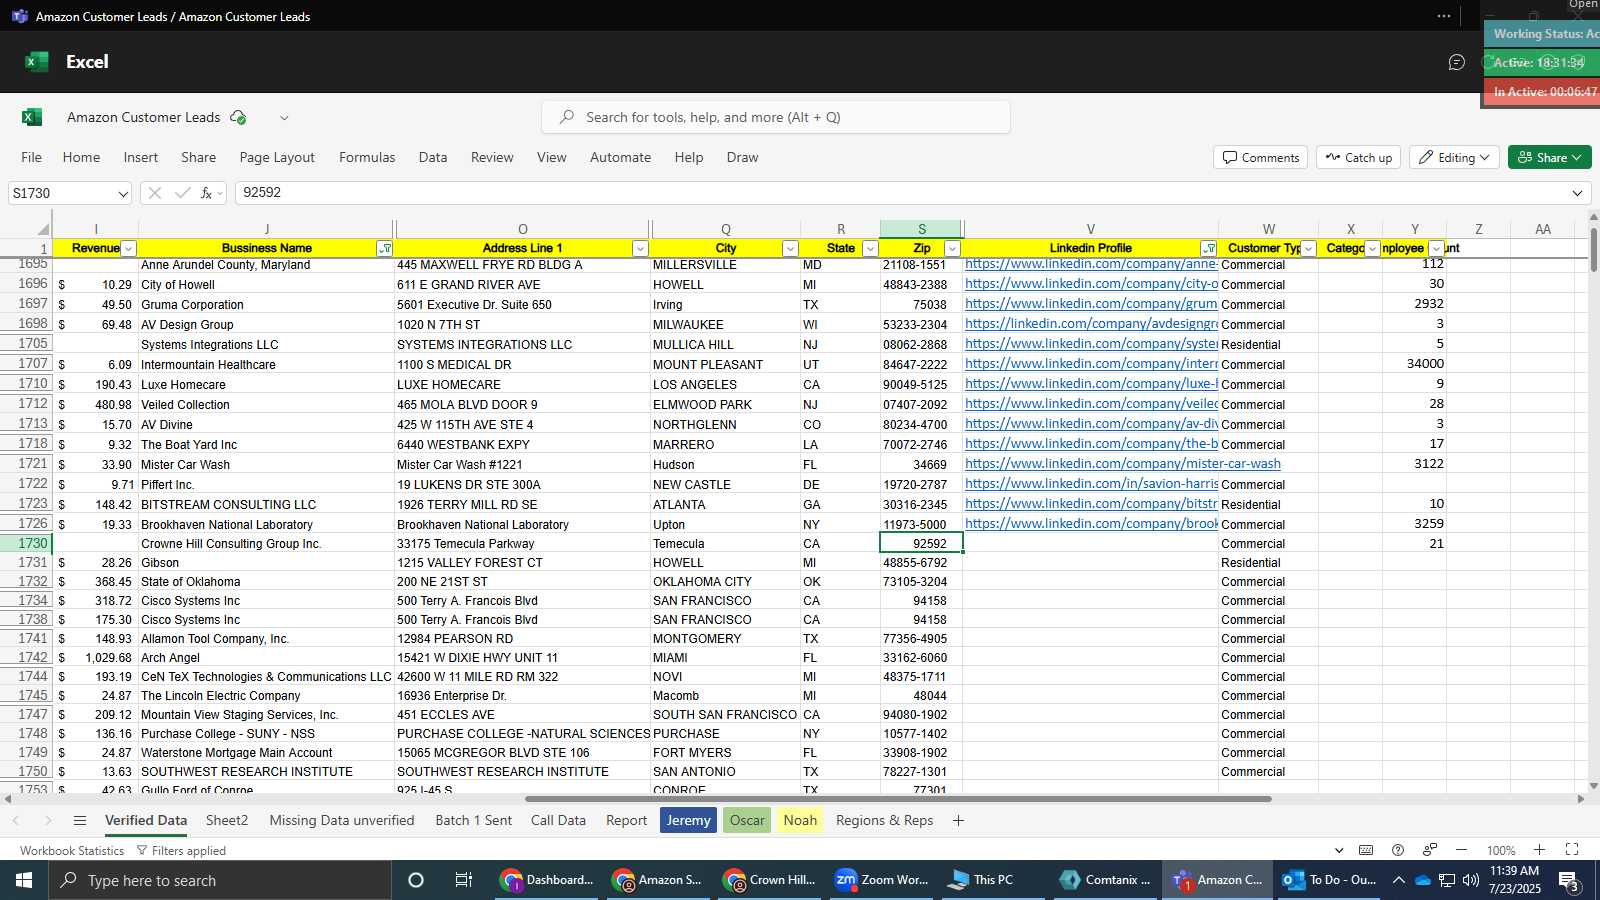This screenshot has height=900, width=1600.
Task: Open the Automate ribbon tab
Action: [x=620, y=157]
